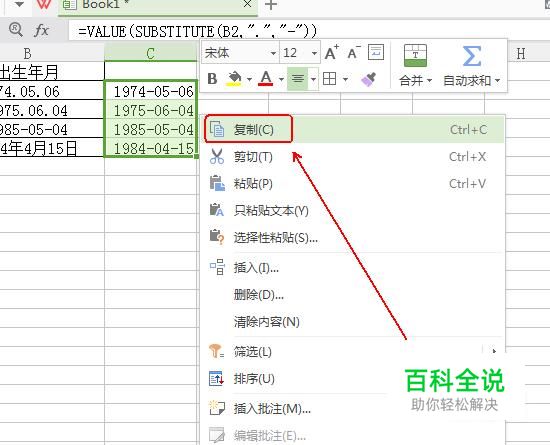
Task: Click the zoom magnifier icon beside fx
Action: click(16, 29)
